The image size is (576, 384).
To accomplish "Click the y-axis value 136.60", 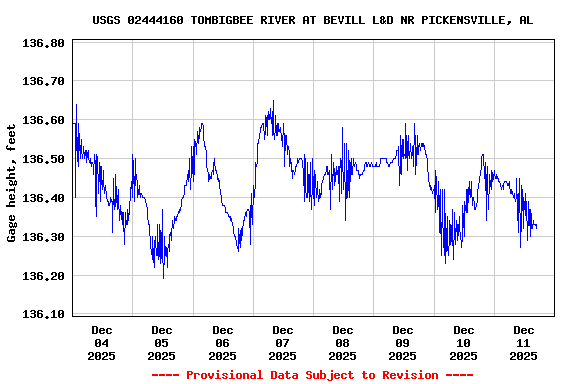I will pos(43,120).
